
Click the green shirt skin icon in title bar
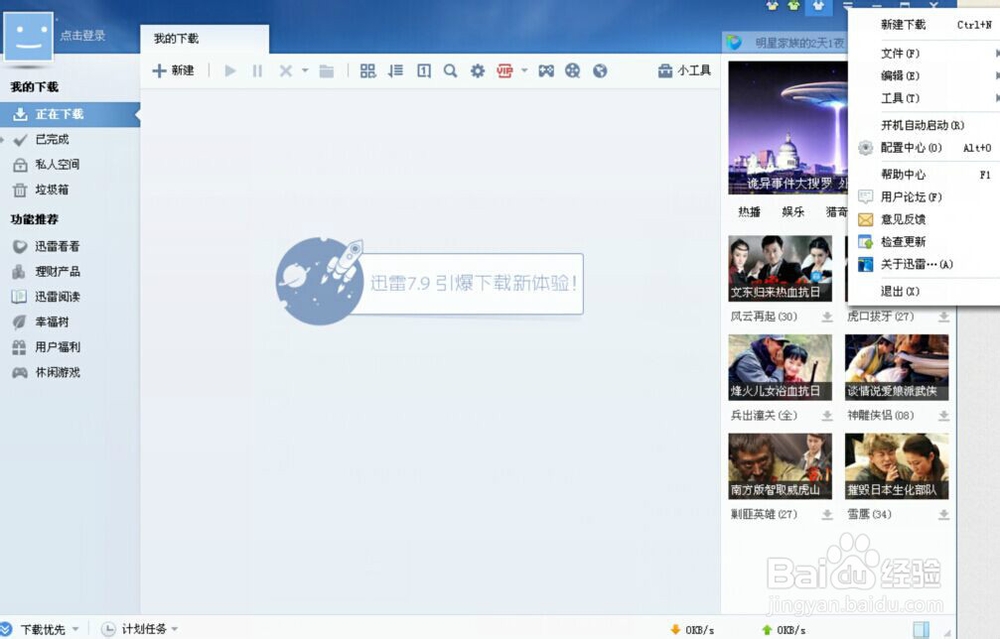click(794, 6)
